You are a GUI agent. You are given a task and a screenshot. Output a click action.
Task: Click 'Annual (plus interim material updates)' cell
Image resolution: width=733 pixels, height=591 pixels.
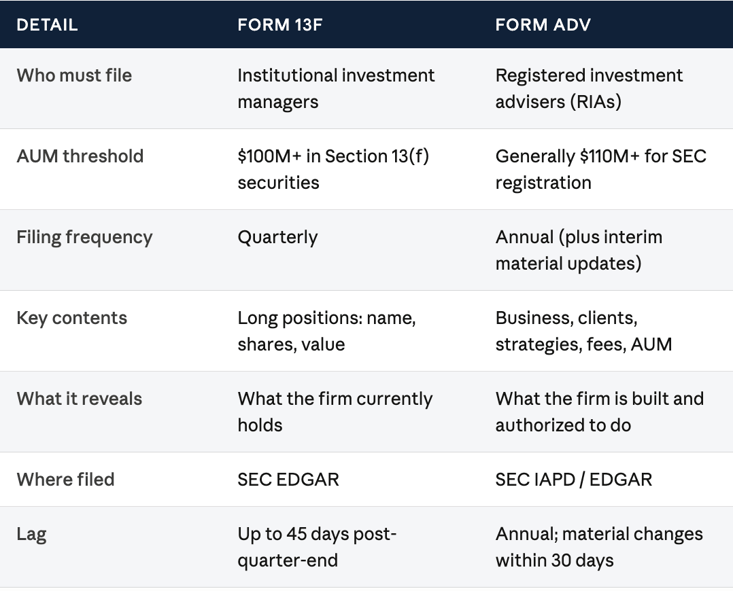pyautogui.click(x=579, y=250)
